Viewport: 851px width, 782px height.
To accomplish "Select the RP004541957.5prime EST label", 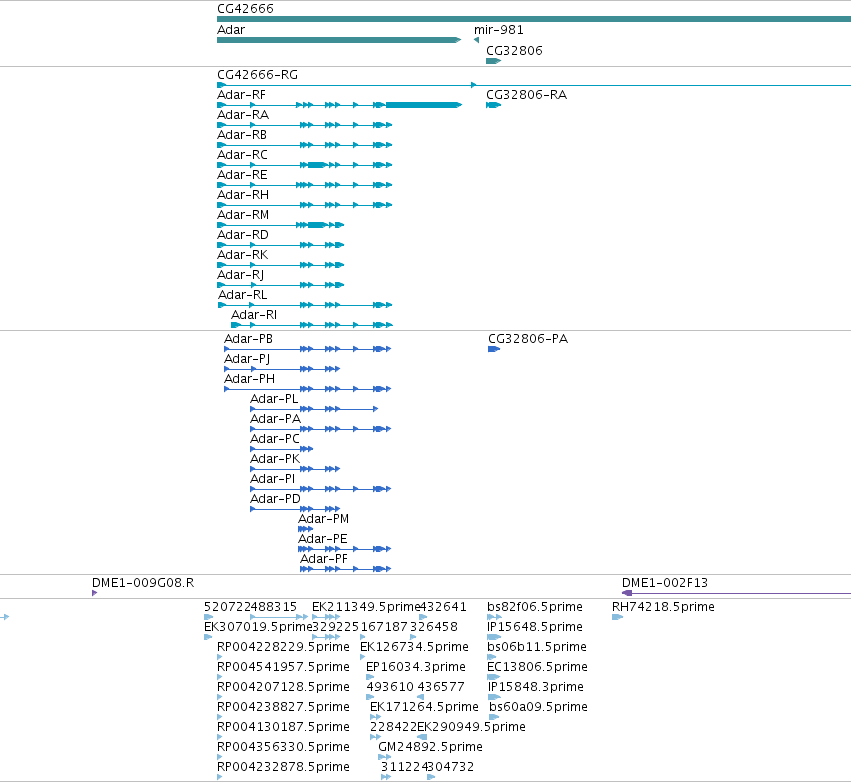I will [x=283, y=667].
